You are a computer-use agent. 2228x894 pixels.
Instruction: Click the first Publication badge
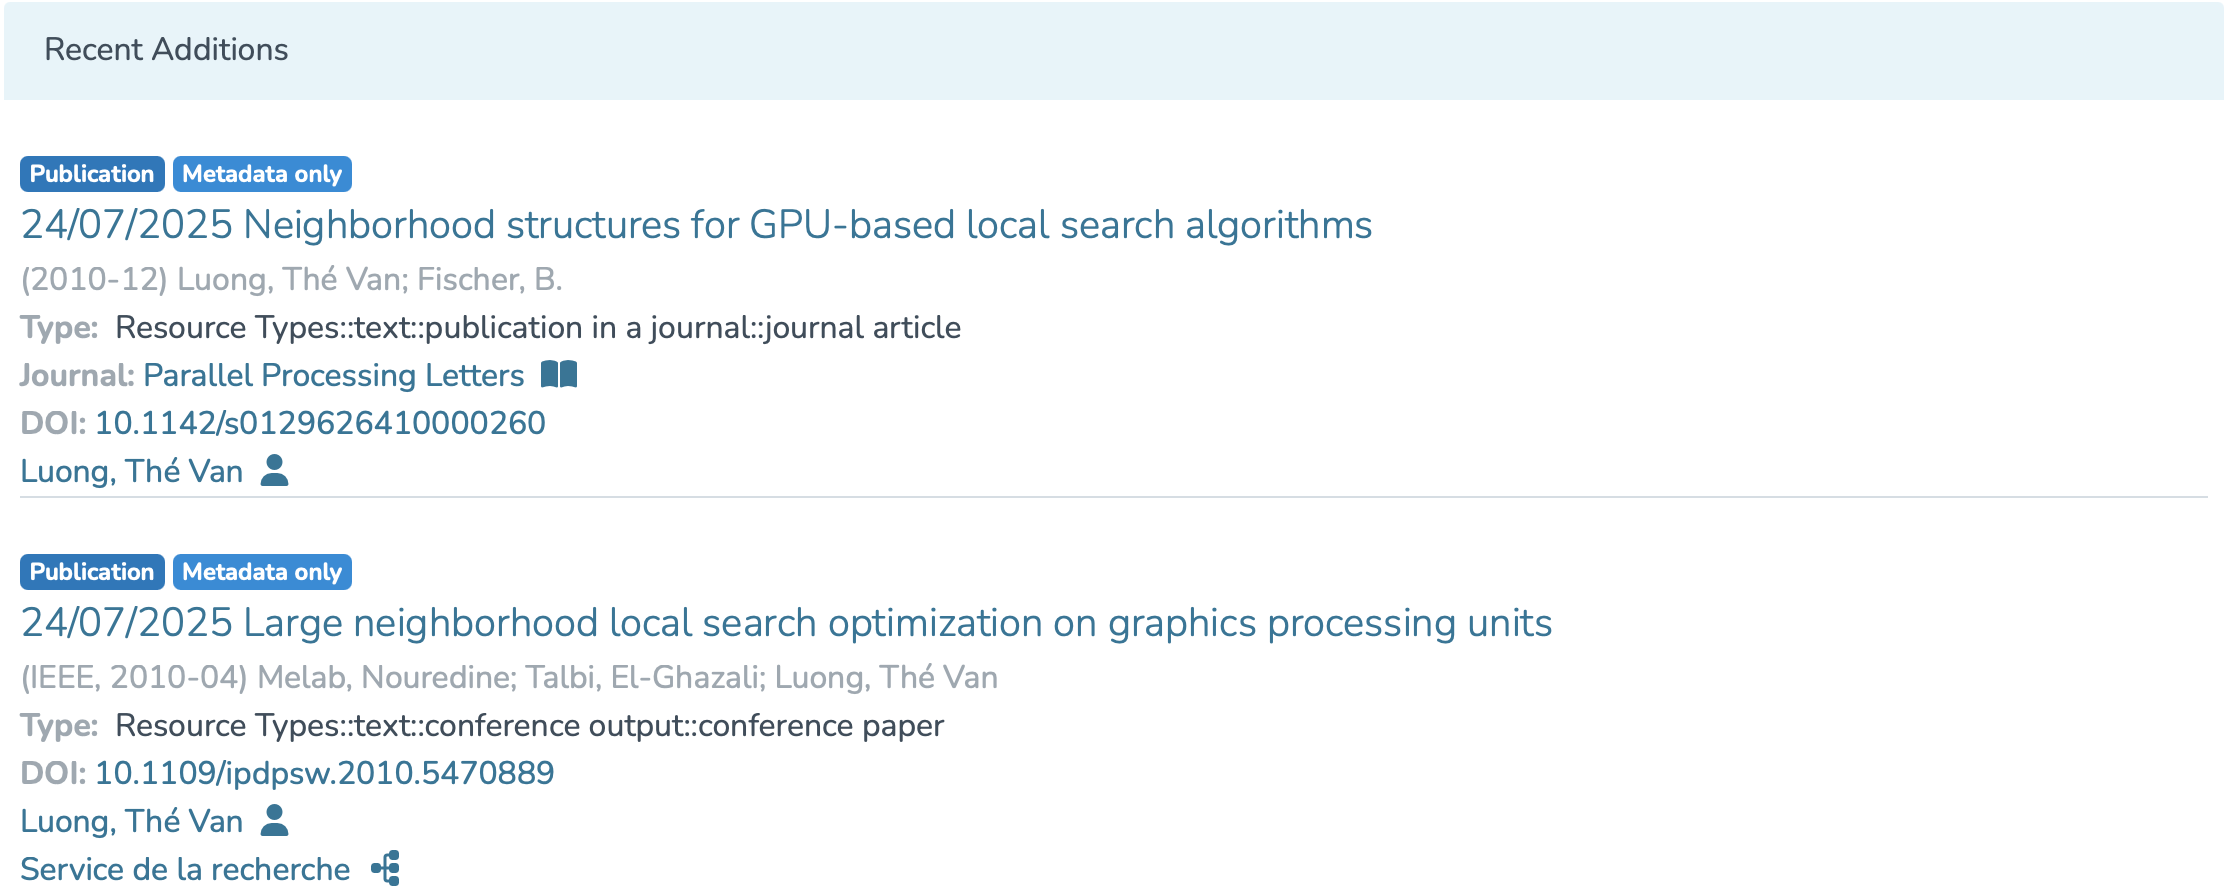(x=92, y=174)
